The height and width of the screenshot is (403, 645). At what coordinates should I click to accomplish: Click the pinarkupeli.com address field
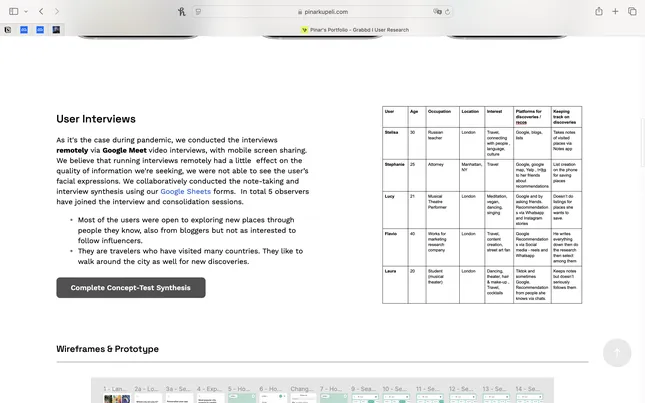322,11
